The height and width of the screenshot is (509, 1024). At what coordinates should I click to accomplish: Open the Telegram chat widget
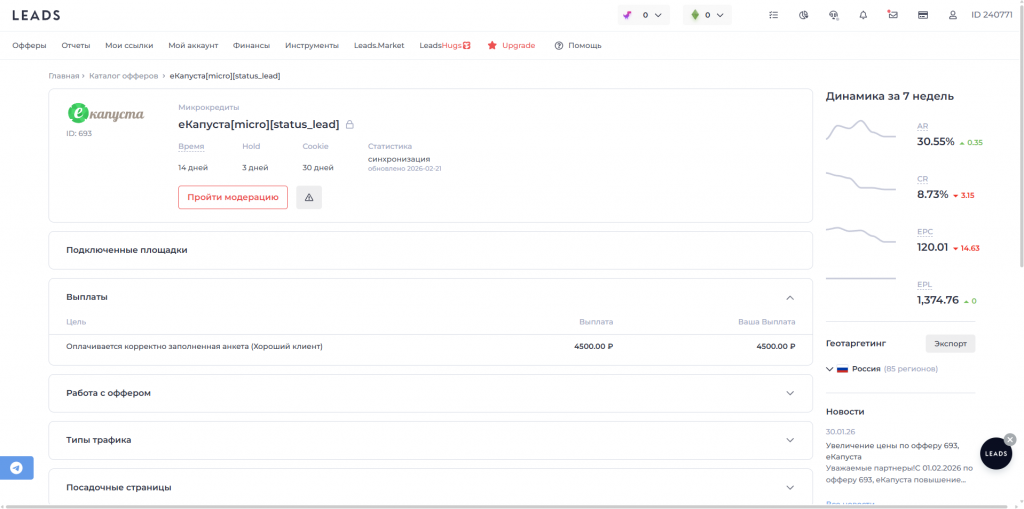(16, 467)
